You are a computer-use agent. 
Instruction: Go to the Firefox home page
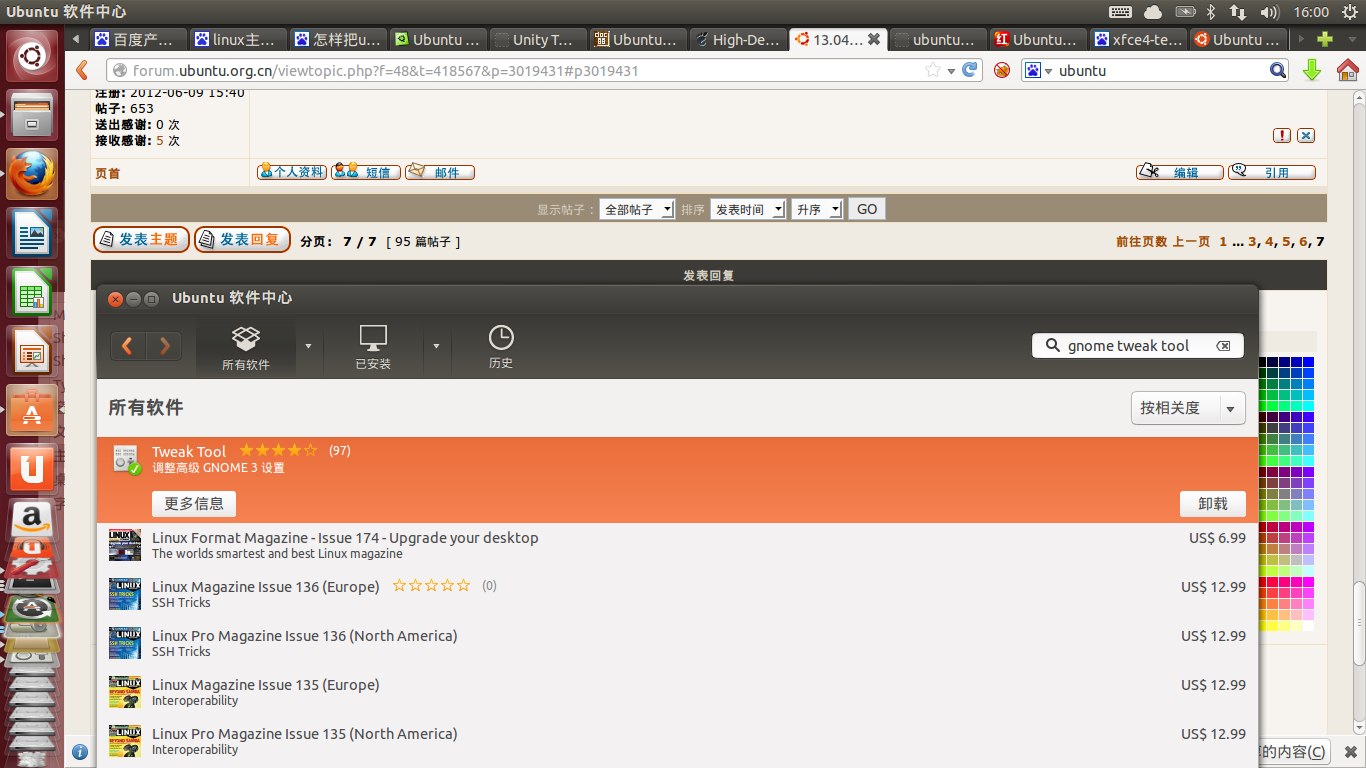pos(1348,70)
